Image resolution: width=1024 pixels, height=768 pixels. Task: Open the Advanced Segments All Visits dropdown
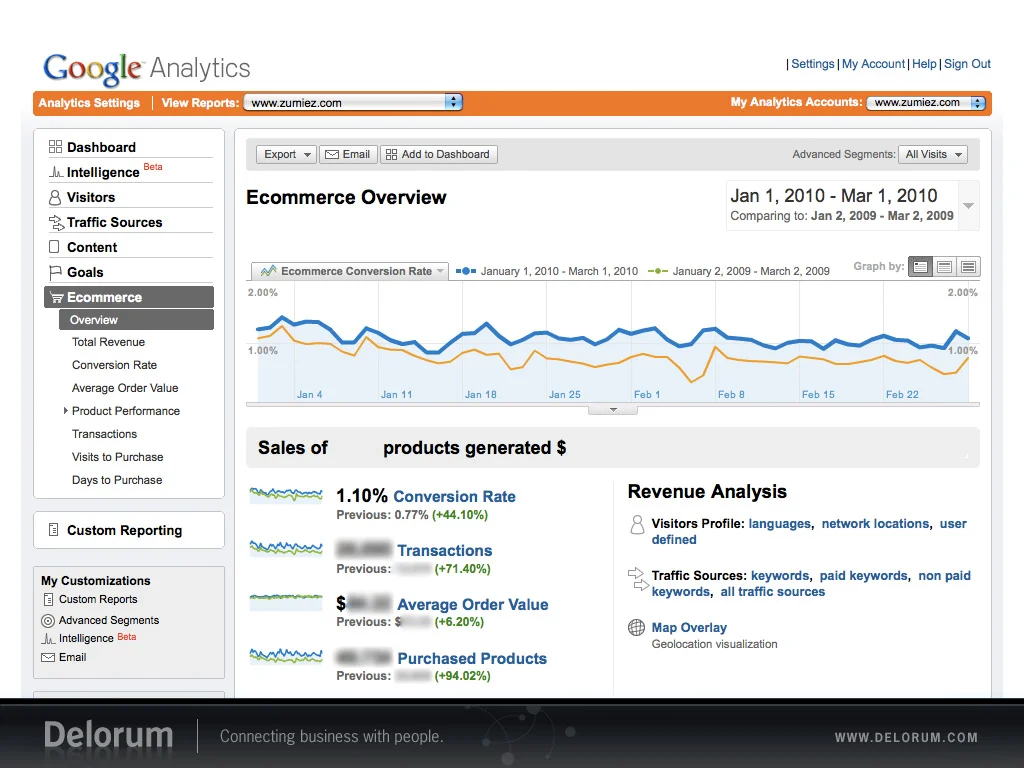tap(933, 154)
